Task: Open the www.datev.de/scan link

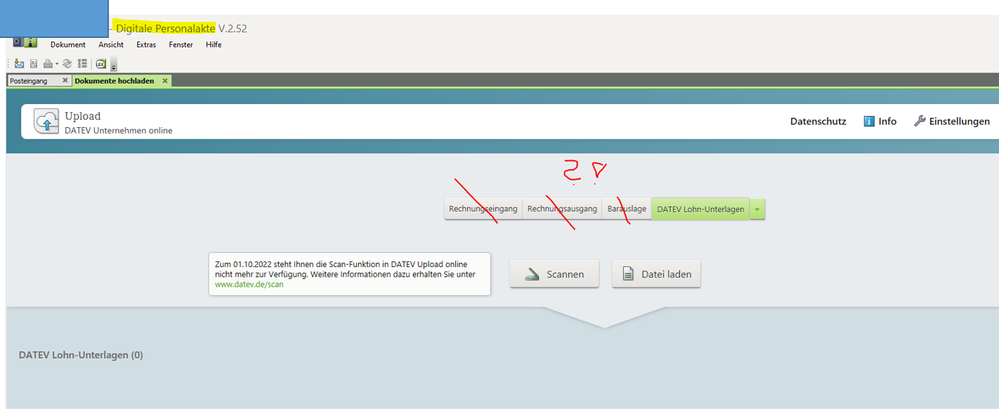Action: click(x=249, y=285)
